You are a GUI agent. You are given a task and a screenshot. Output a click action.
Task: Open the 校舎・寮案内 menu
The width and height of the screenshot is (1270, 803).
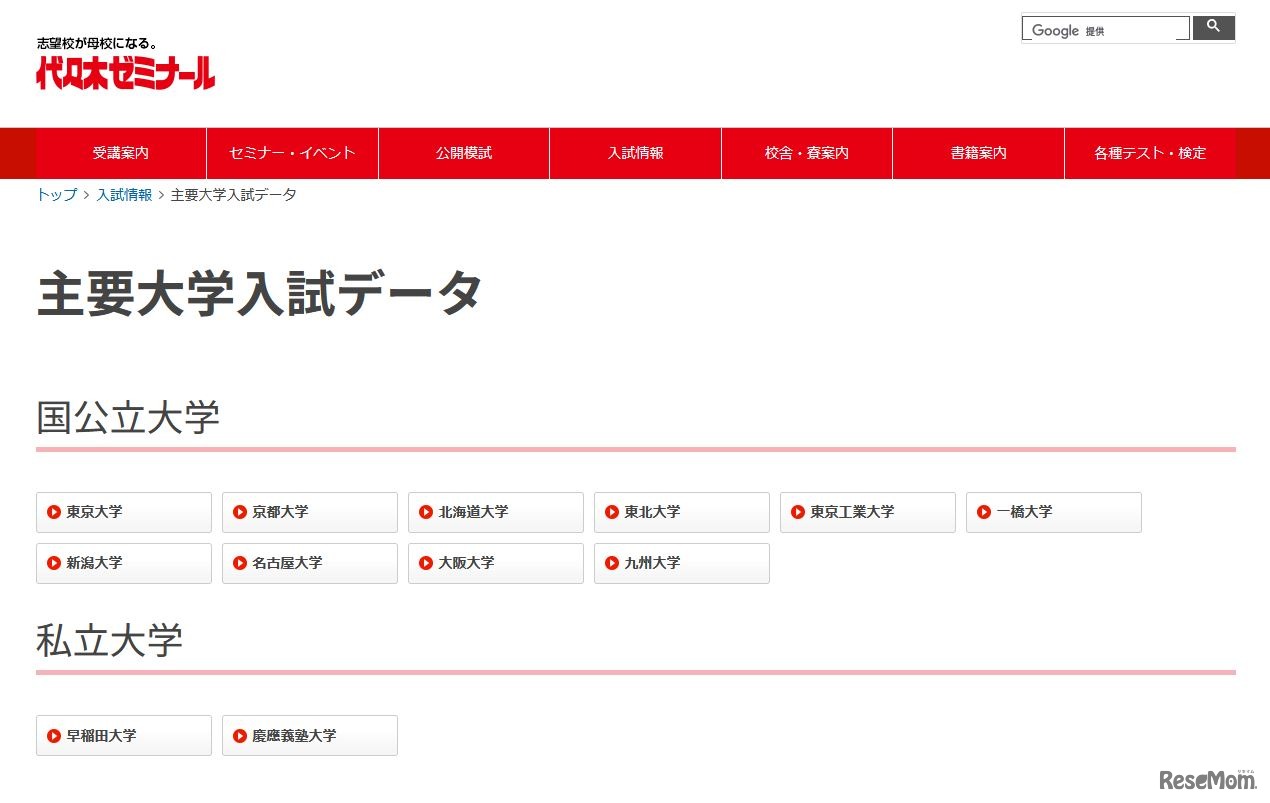click(x=807, y=153)
